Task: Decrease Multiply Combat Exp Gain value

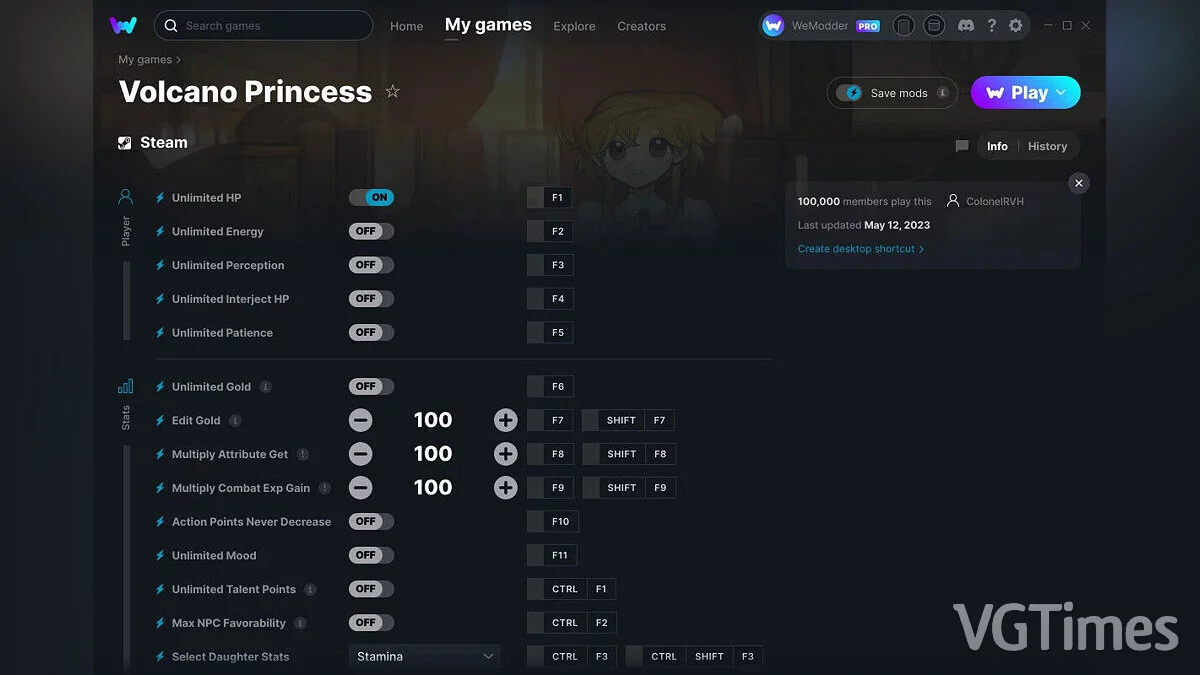Action: click(x=360, y=488)
